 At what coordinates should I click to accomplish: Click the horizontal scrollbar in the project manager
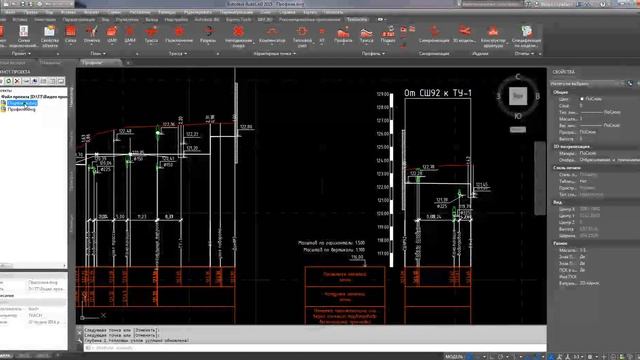click(x=33, y=266)
